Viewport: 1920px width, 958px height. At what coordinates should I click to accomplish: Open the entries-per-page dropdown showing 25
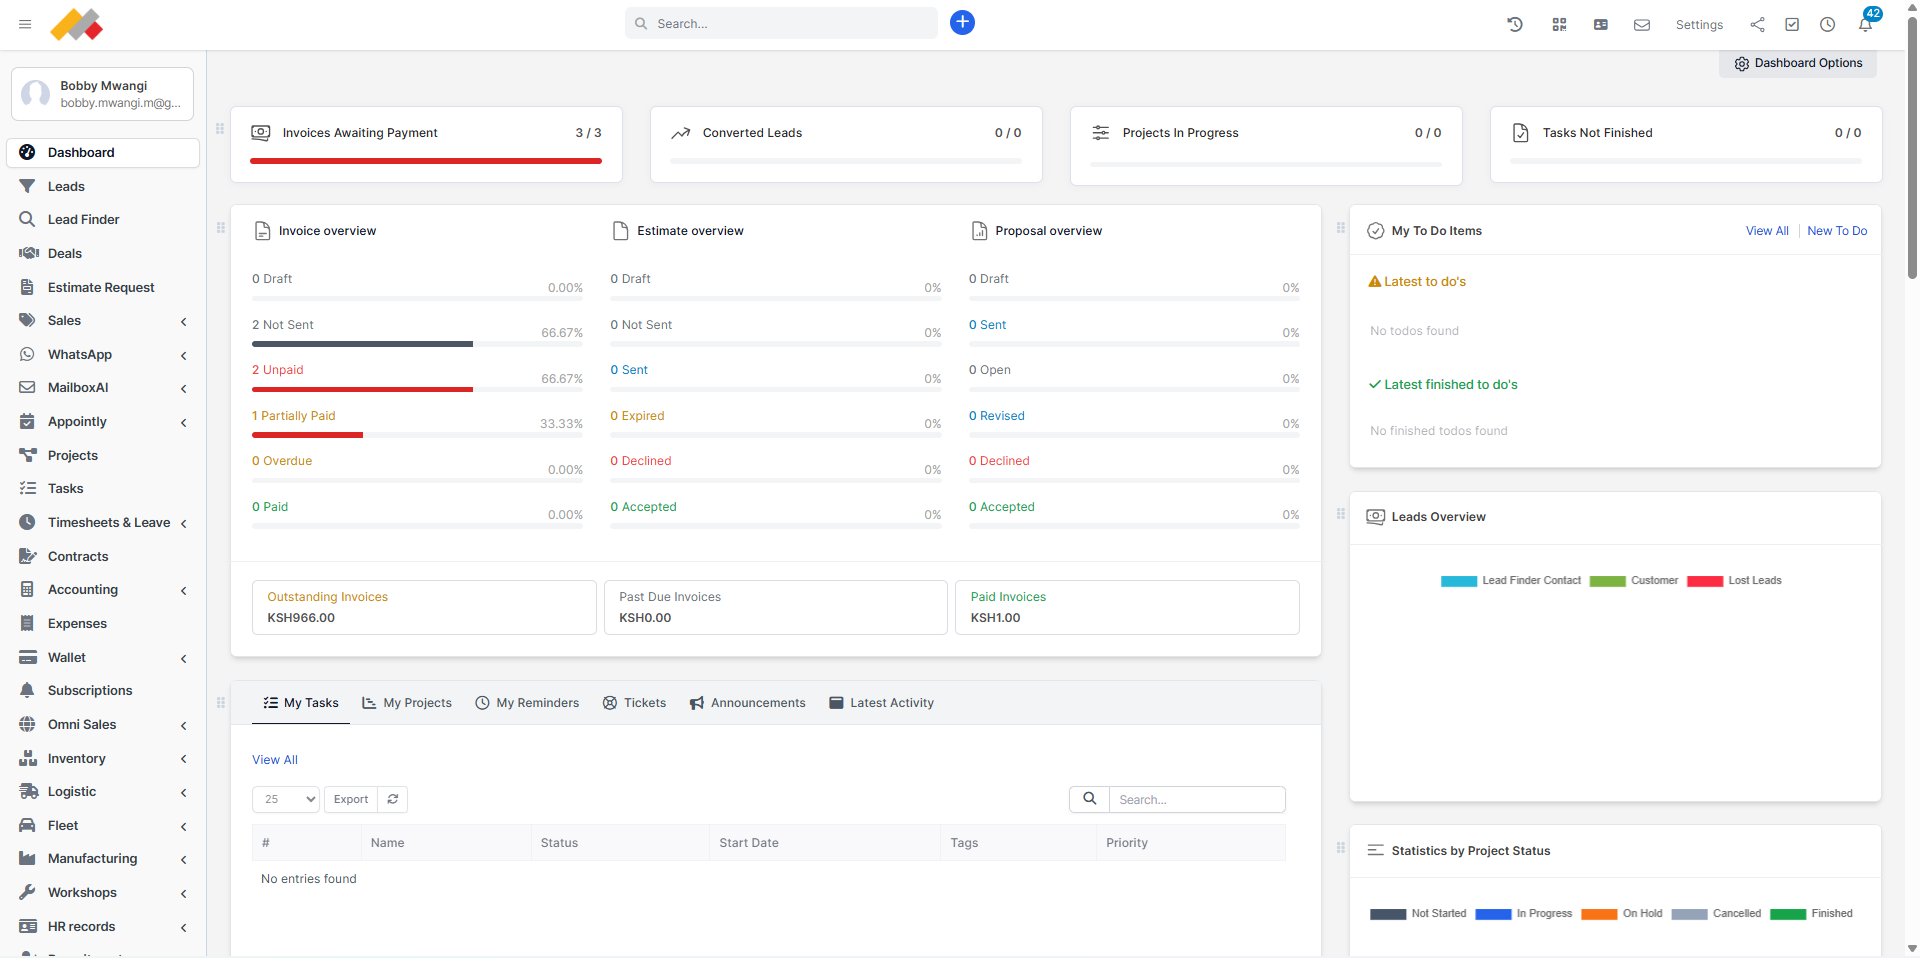coord(285,799)
